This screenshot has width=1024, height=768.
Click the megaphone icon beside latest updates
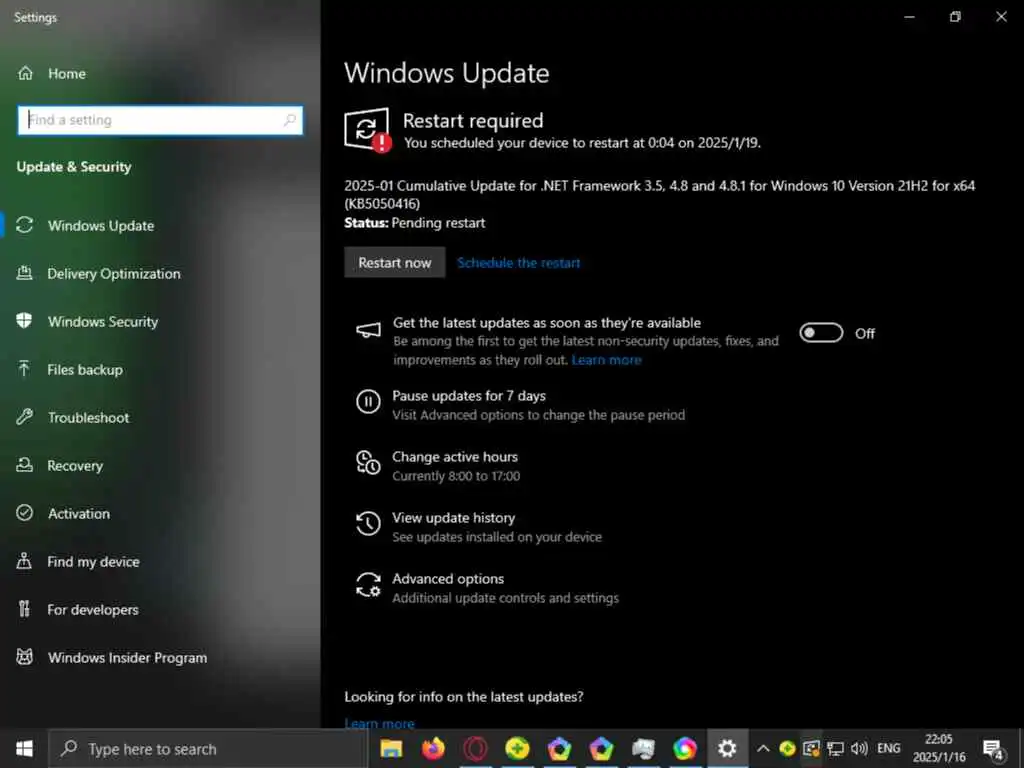(368, 330)
